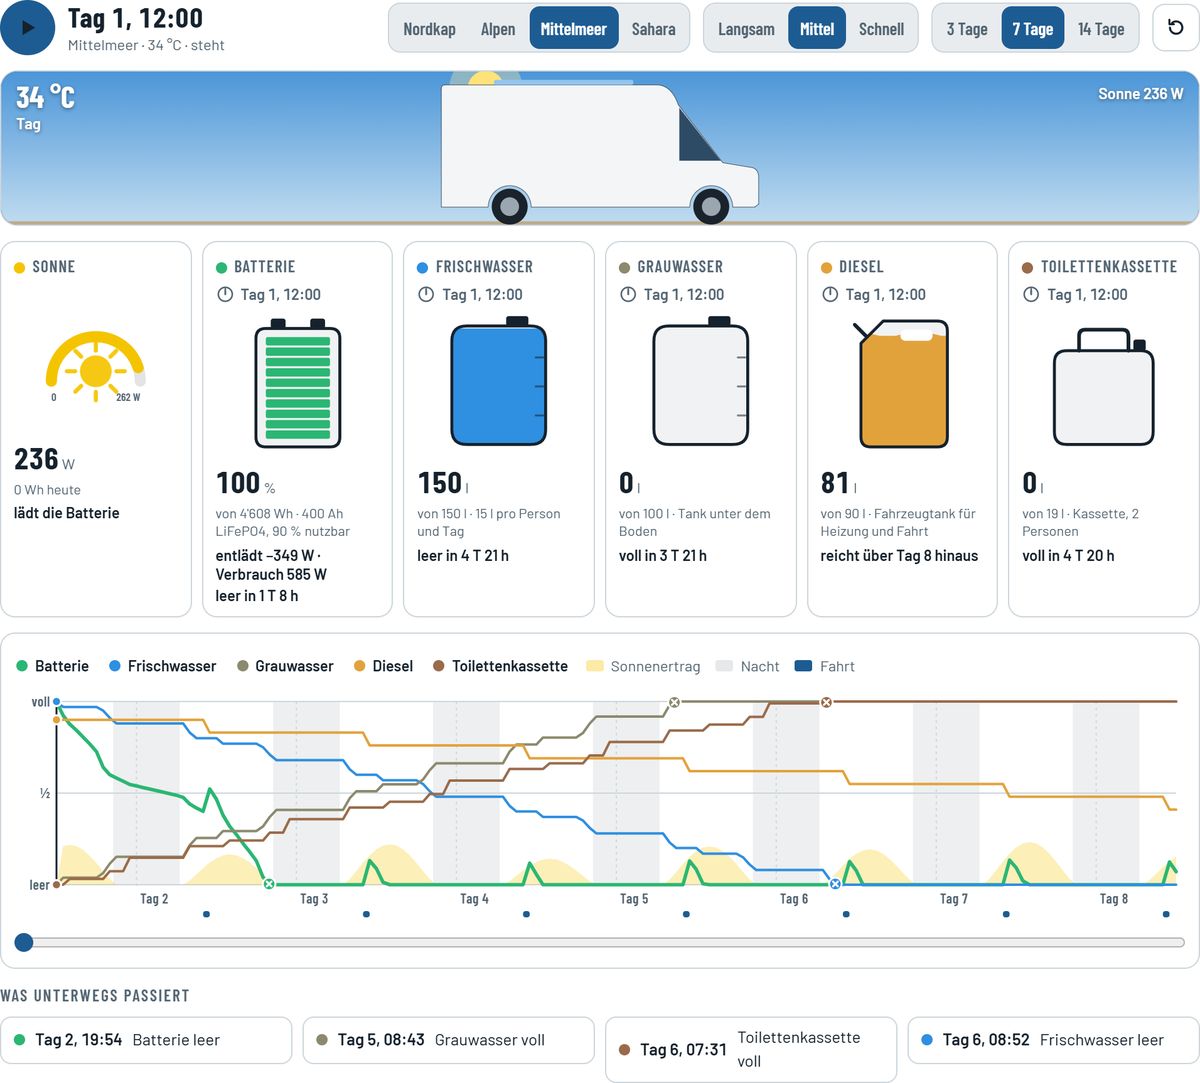Toggle the Frischwasser series in chart legend
This screenshot has height=1083, width=1200.
coord(163,666)
